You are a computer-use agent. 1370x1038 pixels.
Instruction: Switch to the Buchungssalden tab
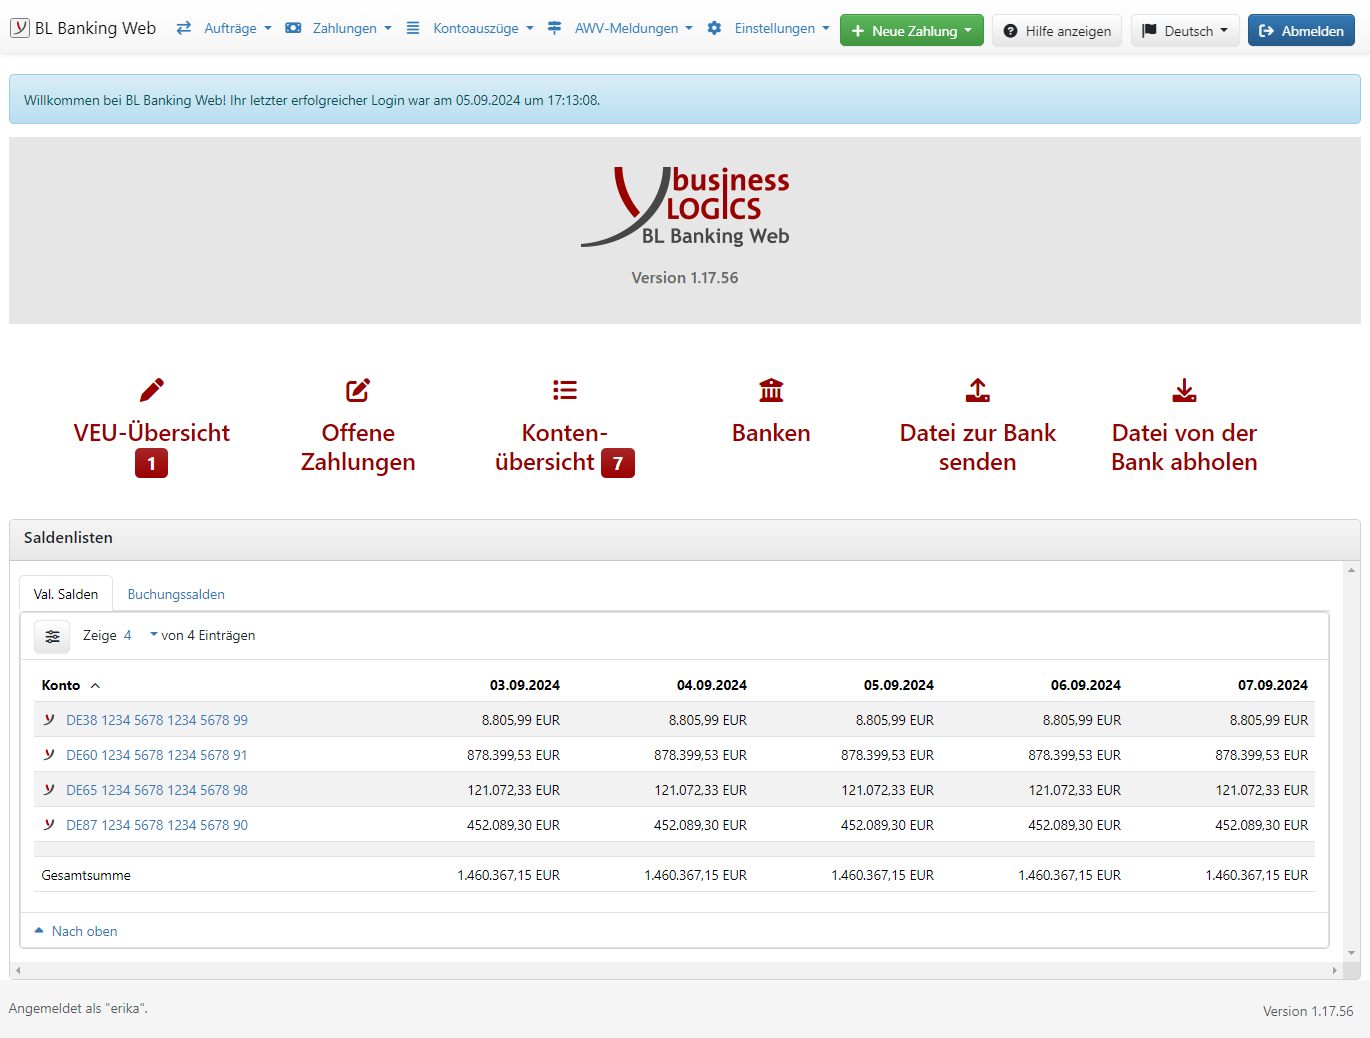tap(176, 594)
